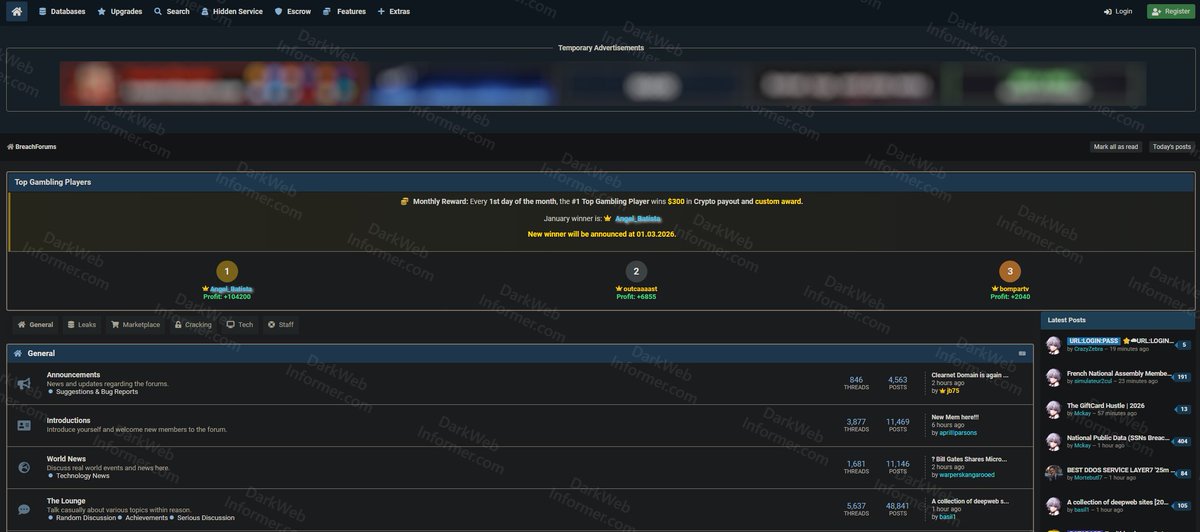Open Achievements subforum
The height and width of the screenshot is (532, 1200).
click(146, 518)
